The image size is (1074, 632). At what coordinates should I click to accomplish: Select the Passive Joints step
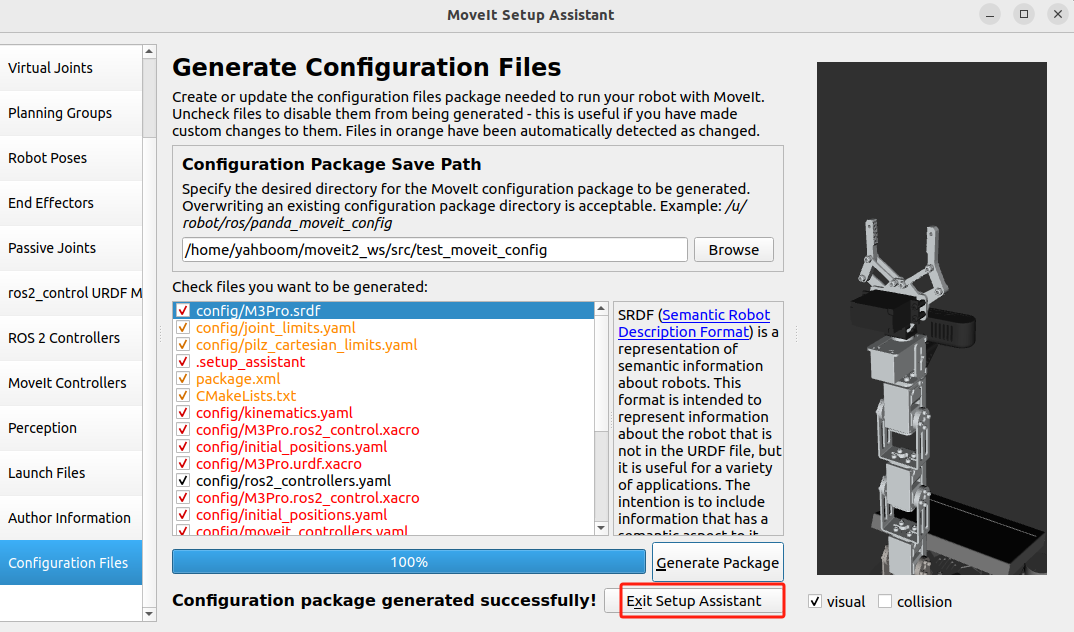pos(71,248)
